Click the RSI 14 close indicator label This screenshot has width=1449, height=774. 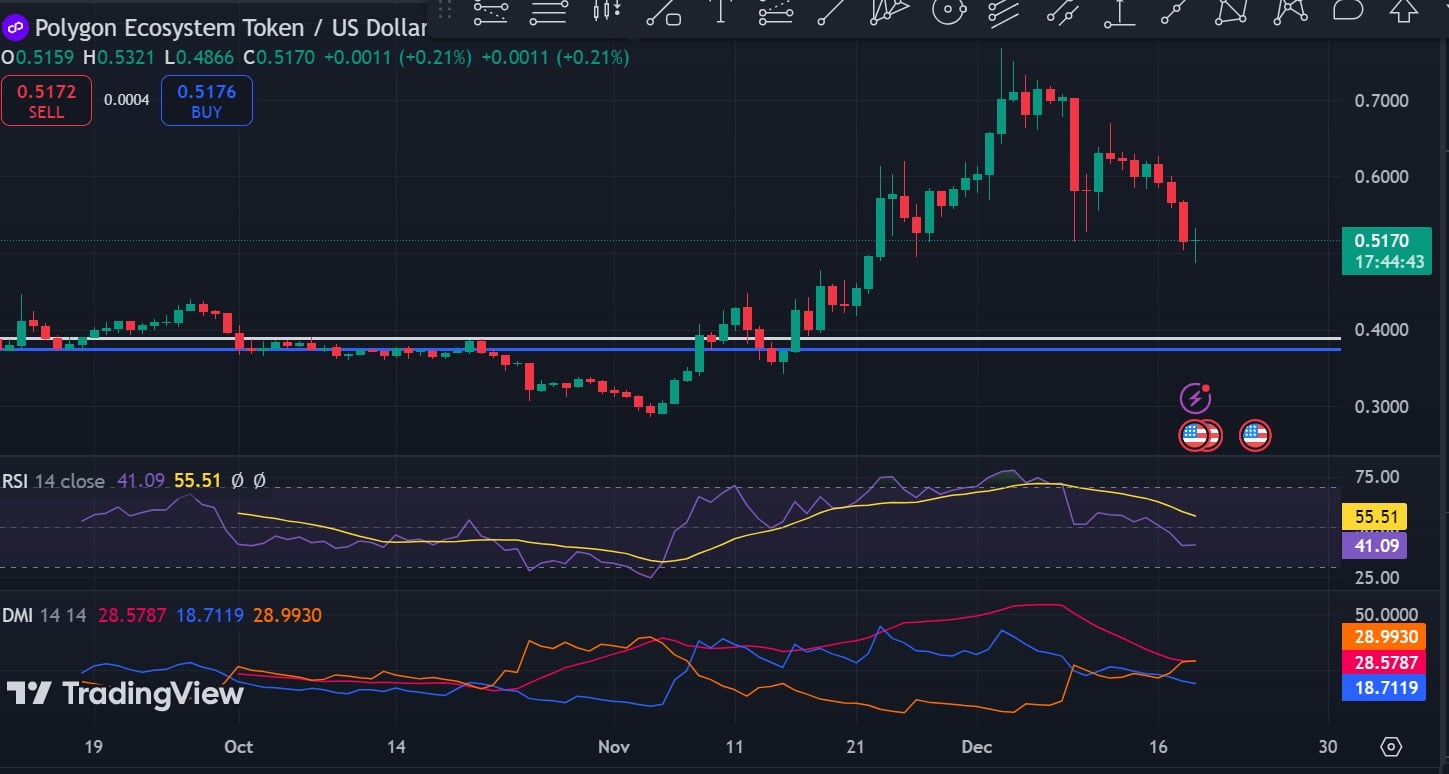pyautogui.click(x=53, y=481)
